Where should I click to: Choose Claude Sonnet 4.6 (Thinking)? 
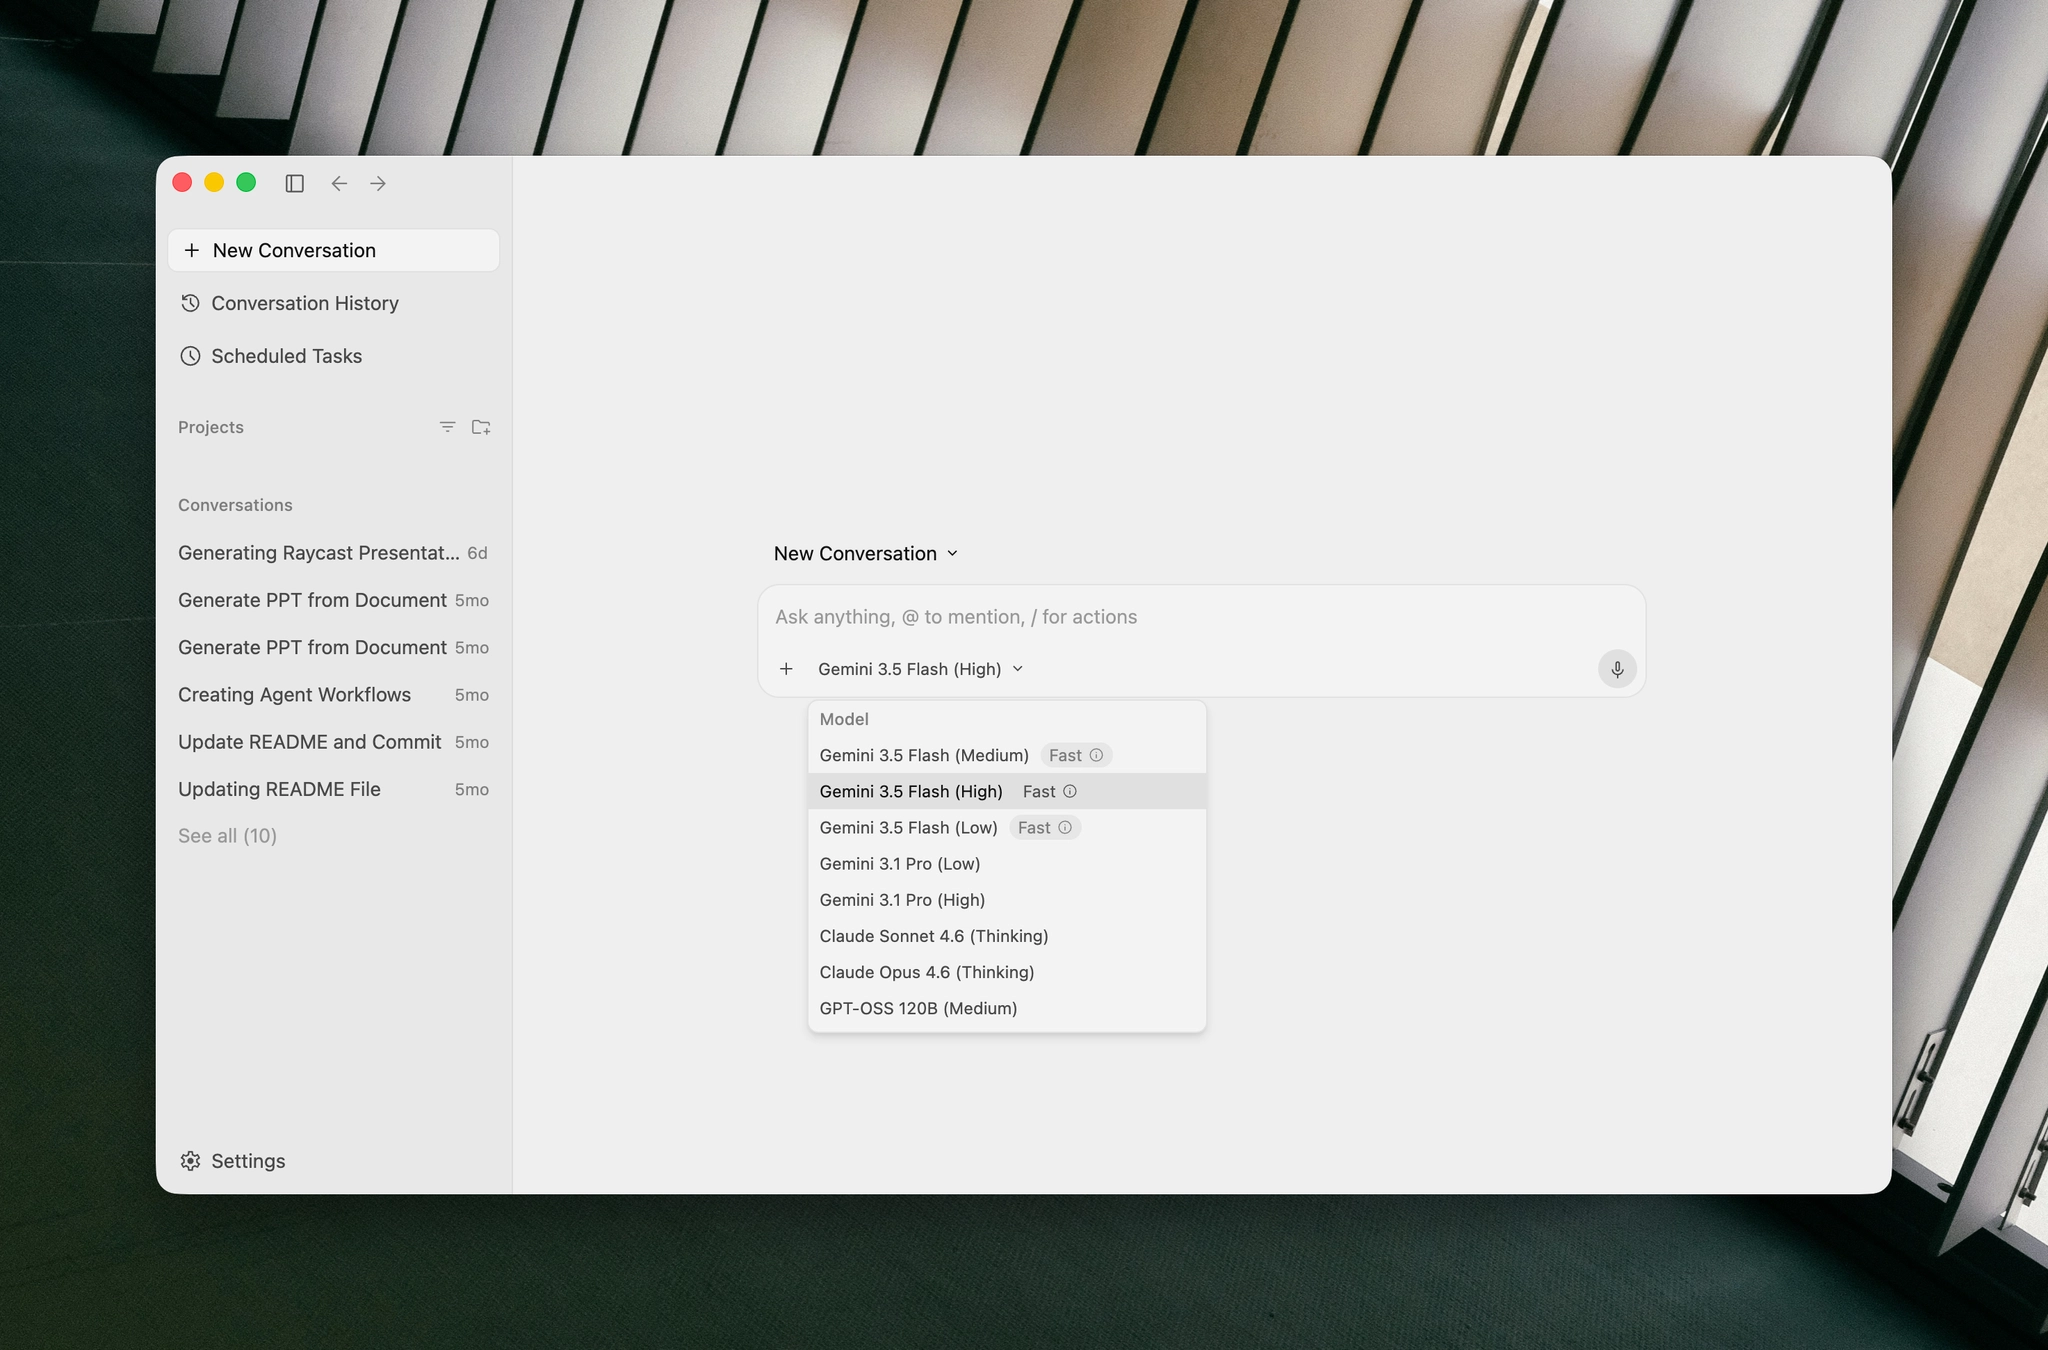point(1007,936)
